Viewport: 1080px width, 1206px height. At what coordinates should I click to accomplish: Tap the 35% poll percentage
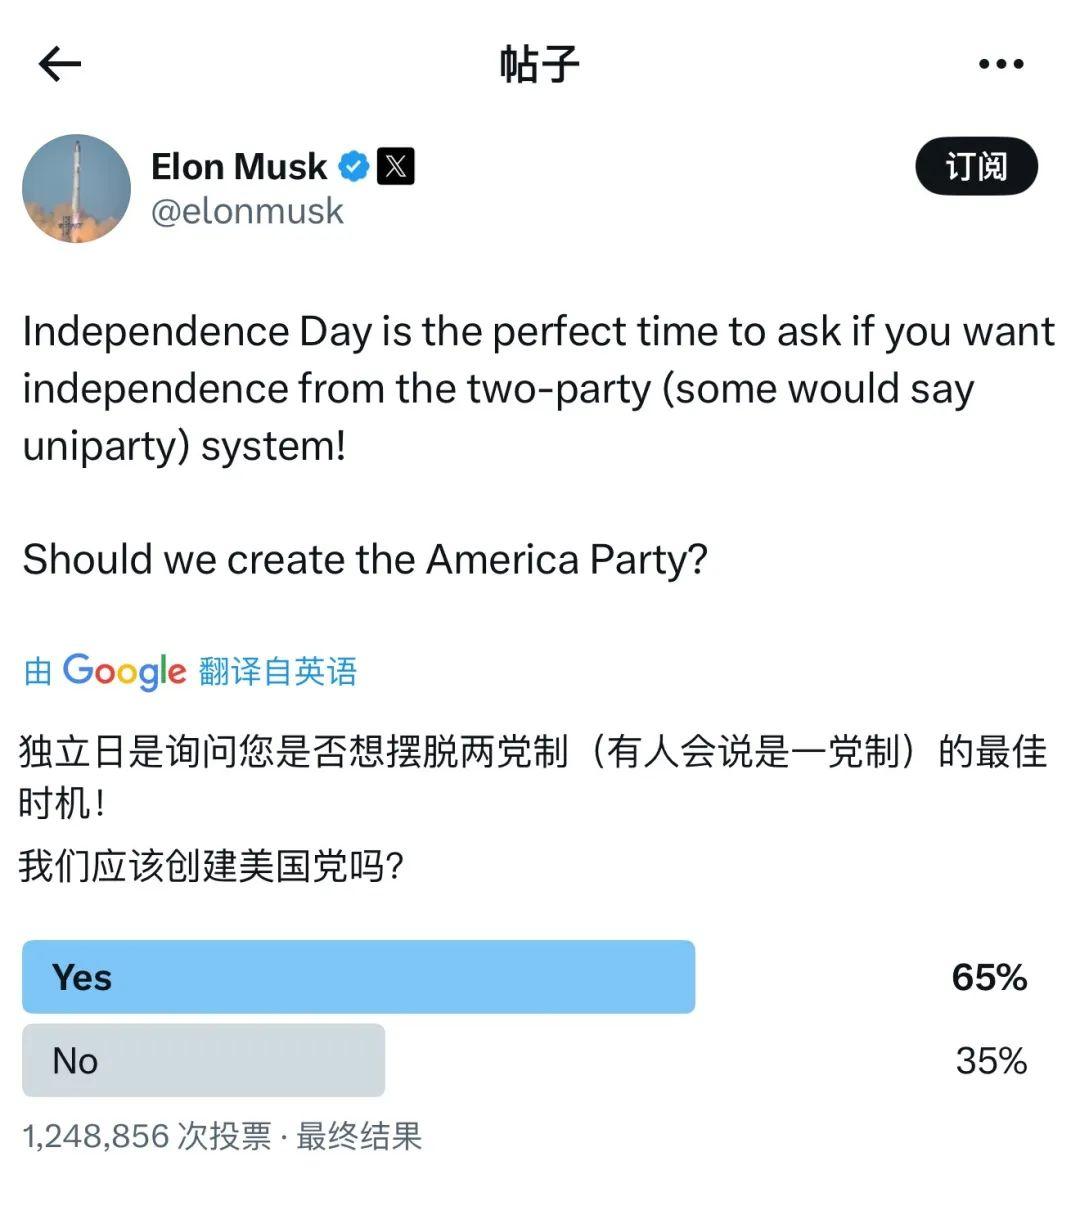(x=991, y=1060)
